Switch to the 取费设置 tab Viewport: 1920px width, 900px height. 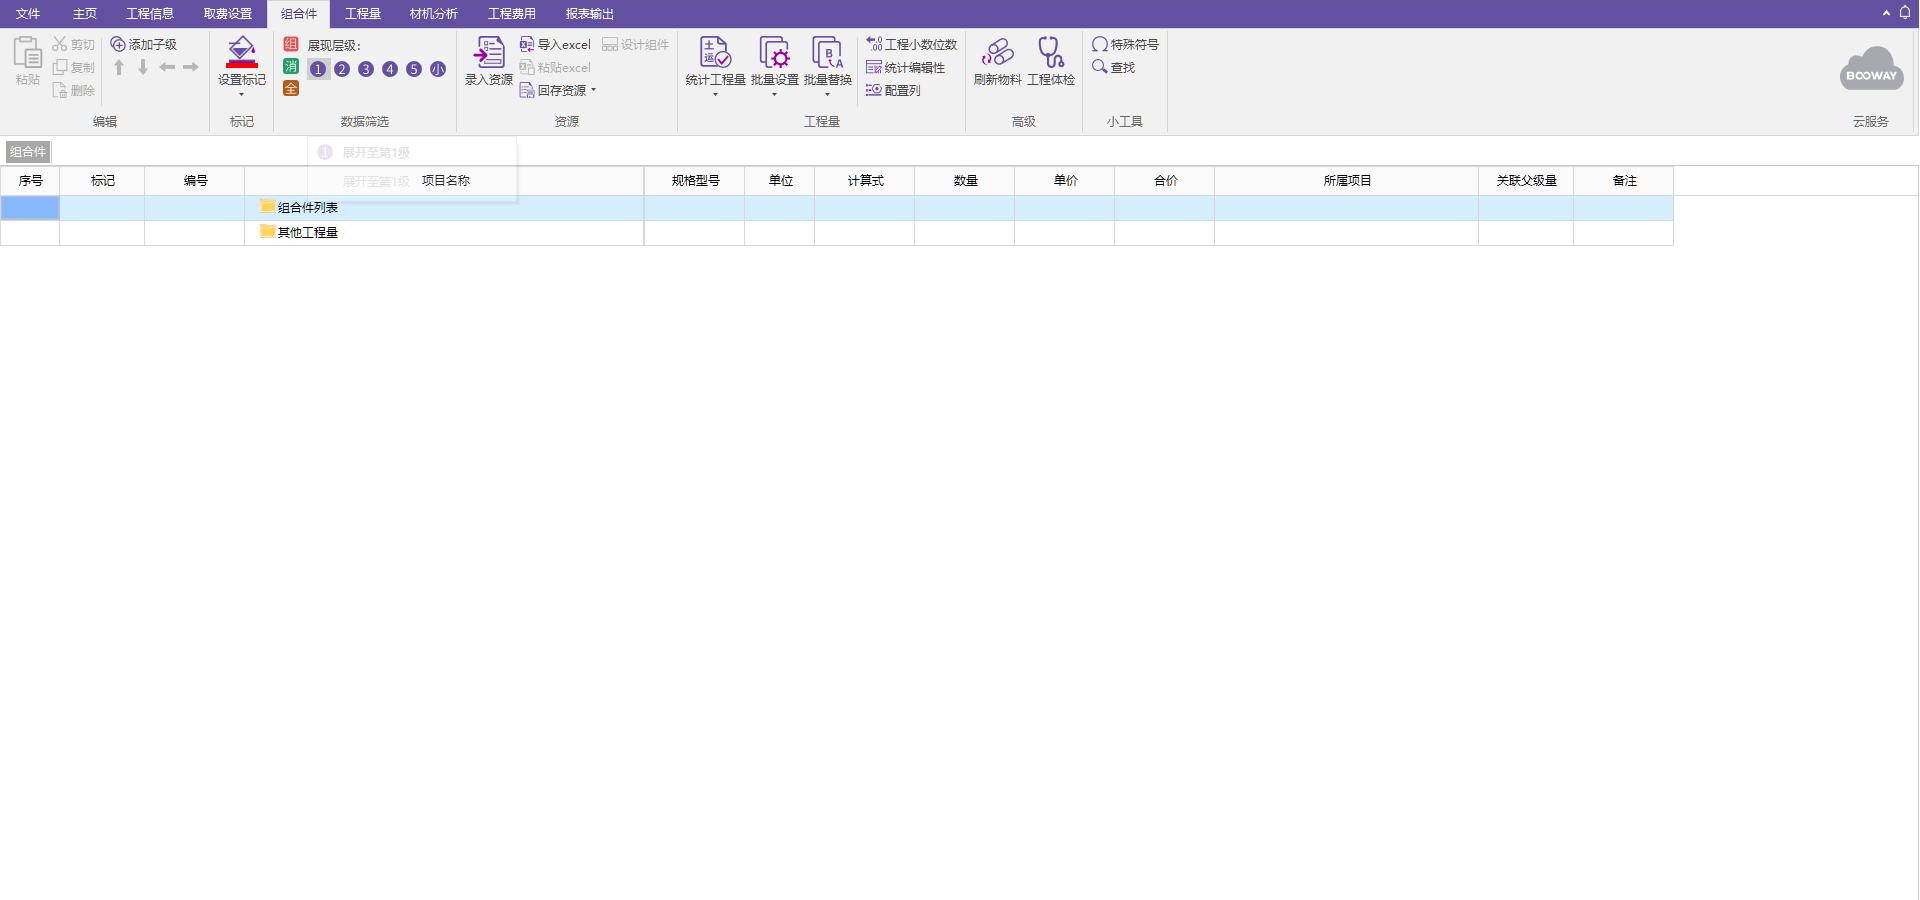(228, 14)
